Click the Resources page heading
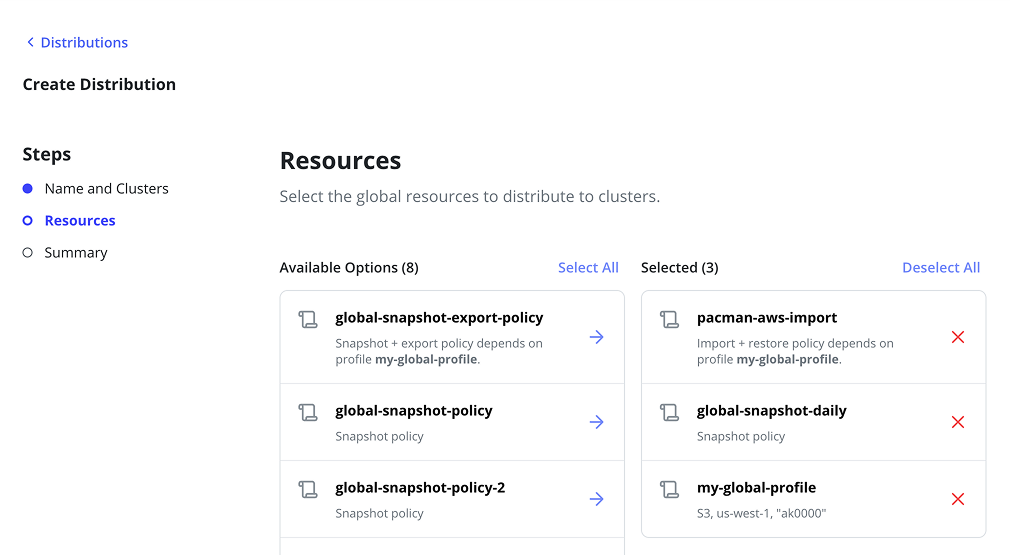The width and height of the screenshot is (1011, 555). [340, 161]
